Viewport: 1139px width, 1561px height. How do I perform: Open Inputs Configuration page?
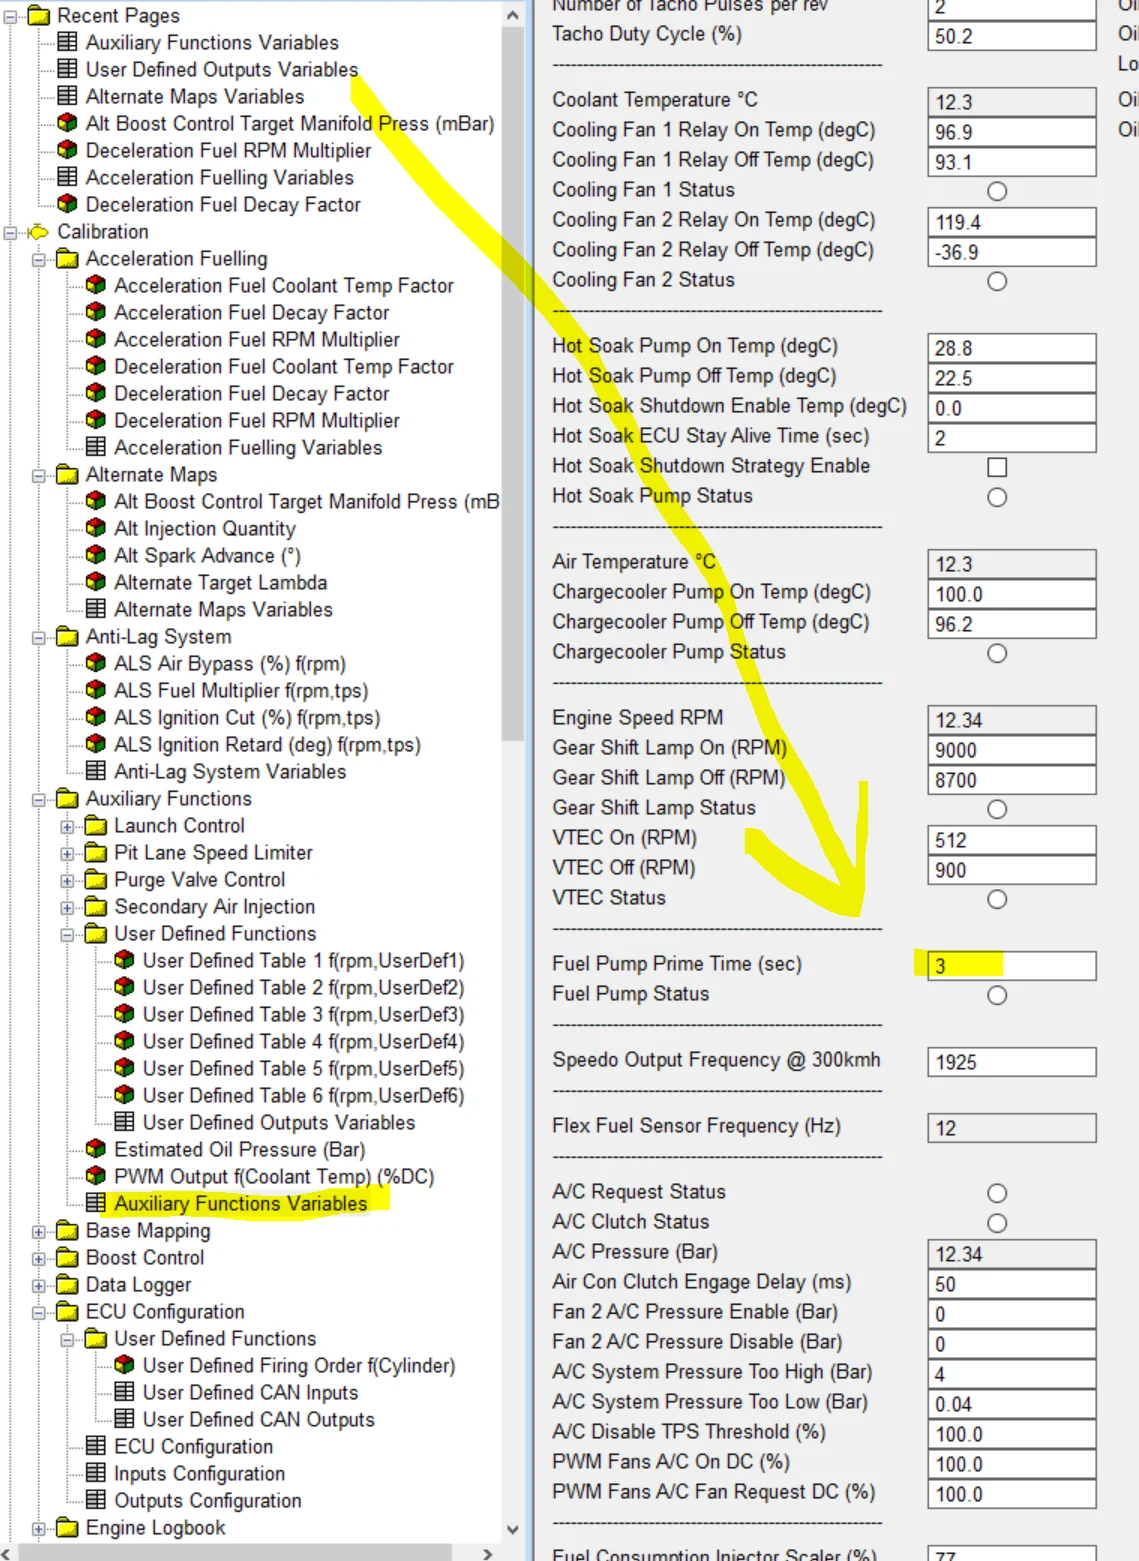tap(199, 1473)
